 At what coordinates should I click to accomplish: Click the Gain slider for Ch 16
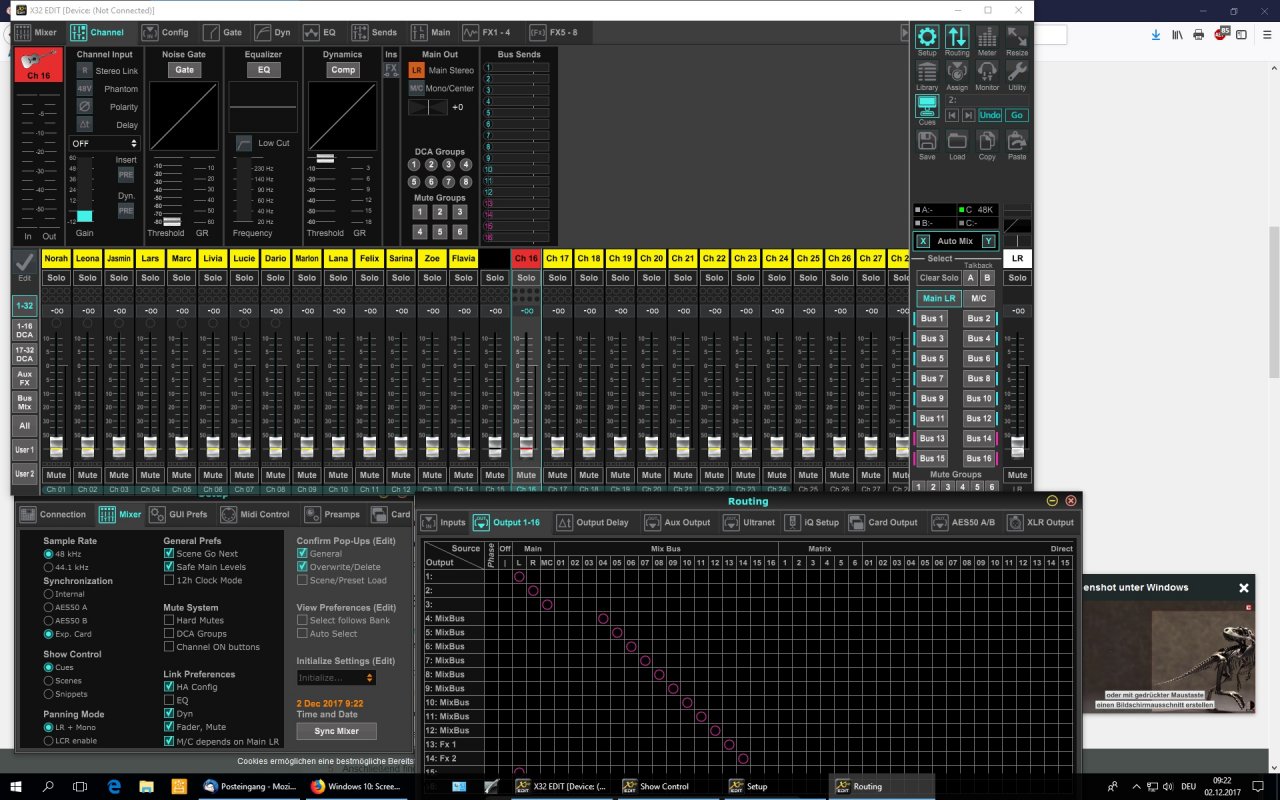[84, 215]
